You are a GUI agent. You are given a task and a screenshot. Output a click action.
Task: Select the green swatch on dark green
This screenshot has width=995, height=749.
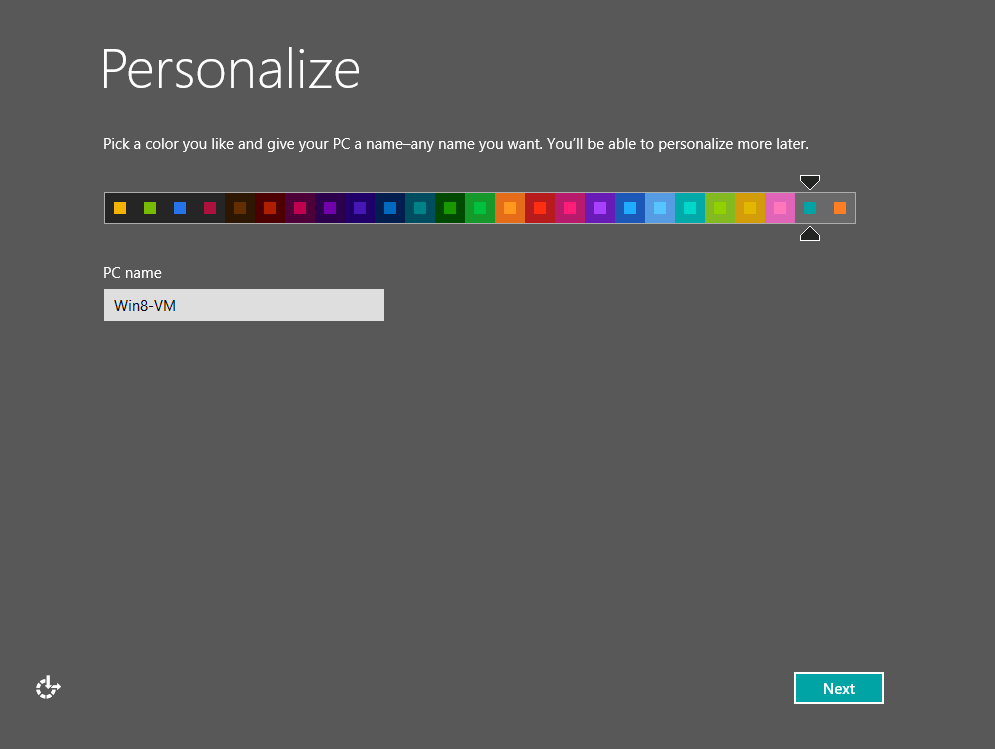click(450, 208)
